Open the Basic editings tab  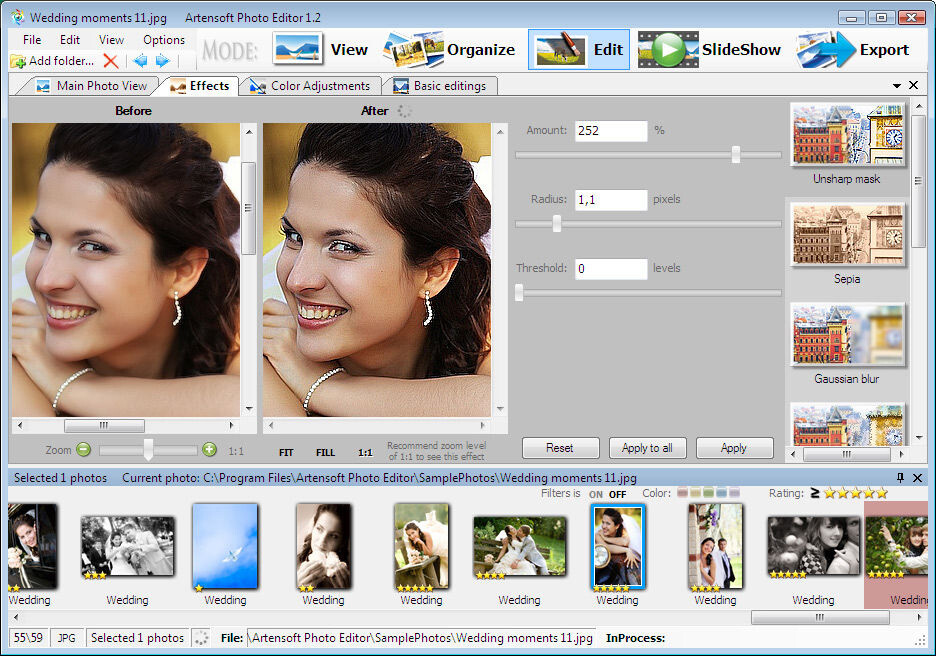pyautogui.click(x=440, y=85)
